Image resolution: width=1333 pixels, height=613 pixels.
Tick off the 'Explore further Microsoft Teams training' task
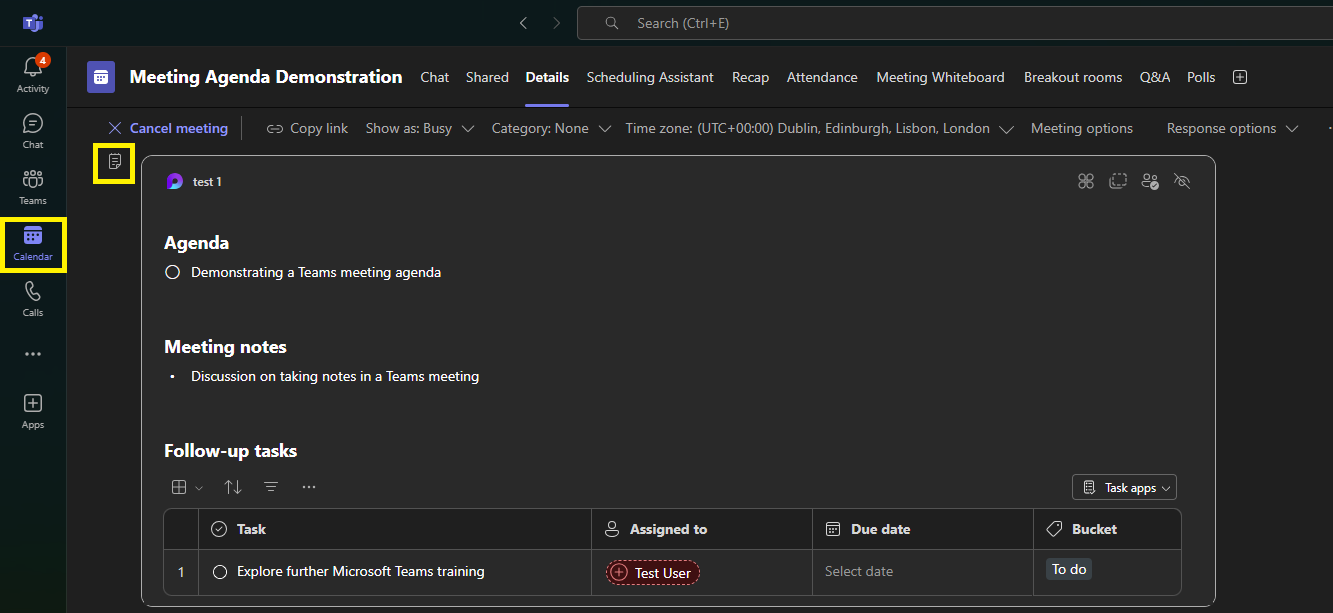(x=220, y=572)
